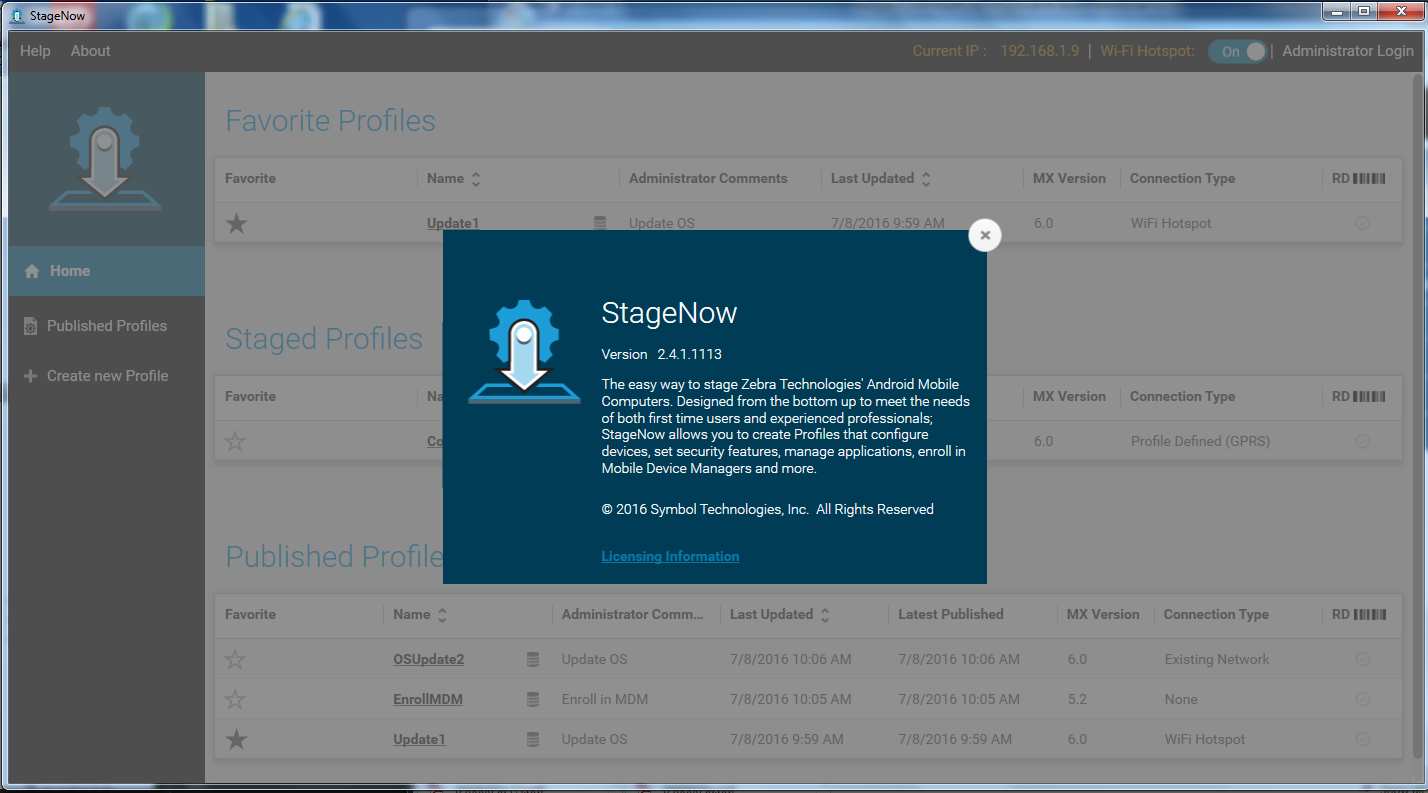Click Administrator Comments header in Favorite Profiles

click(708, 178)
